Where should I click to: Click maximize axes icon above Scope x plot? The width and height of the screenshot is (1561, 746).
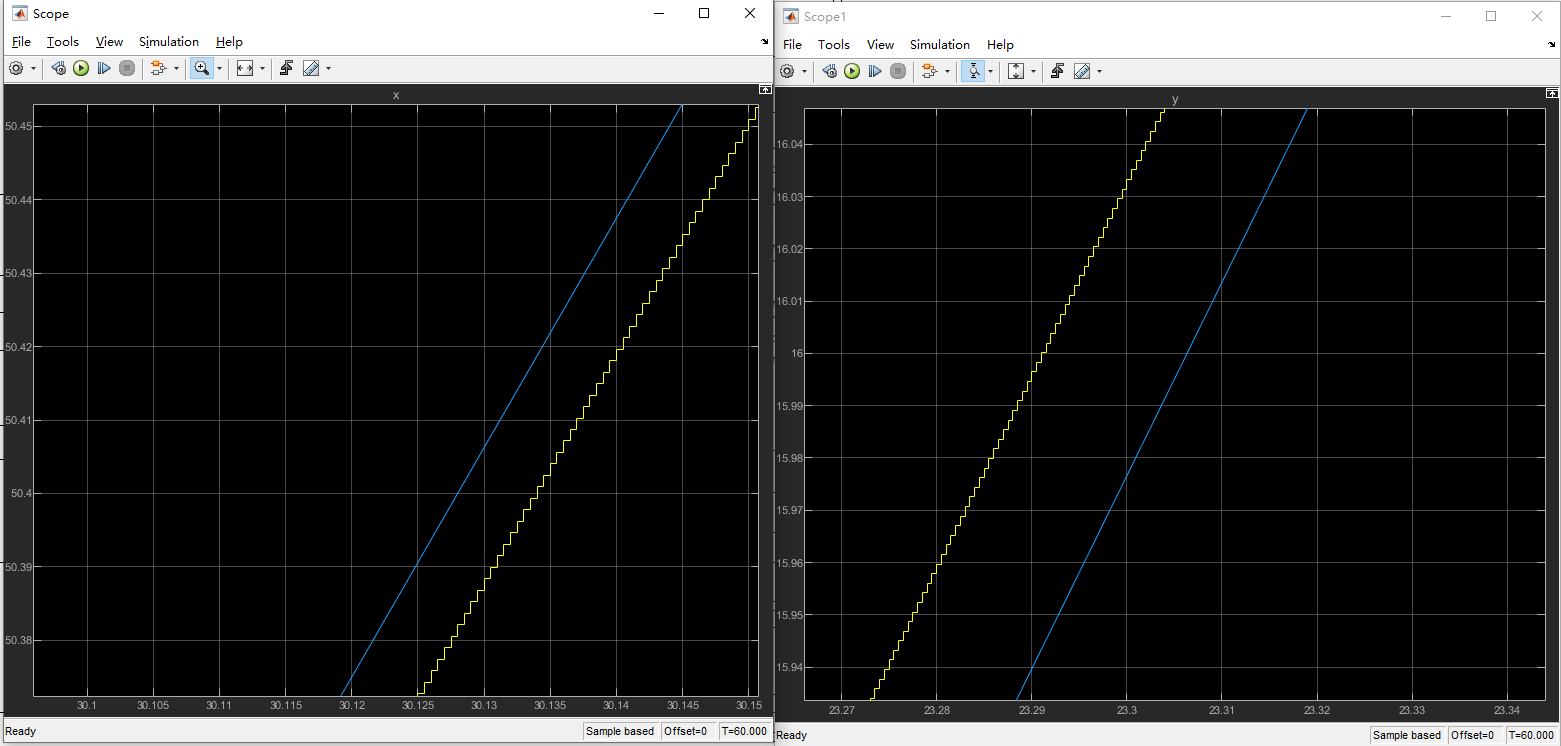coord(765,90)
